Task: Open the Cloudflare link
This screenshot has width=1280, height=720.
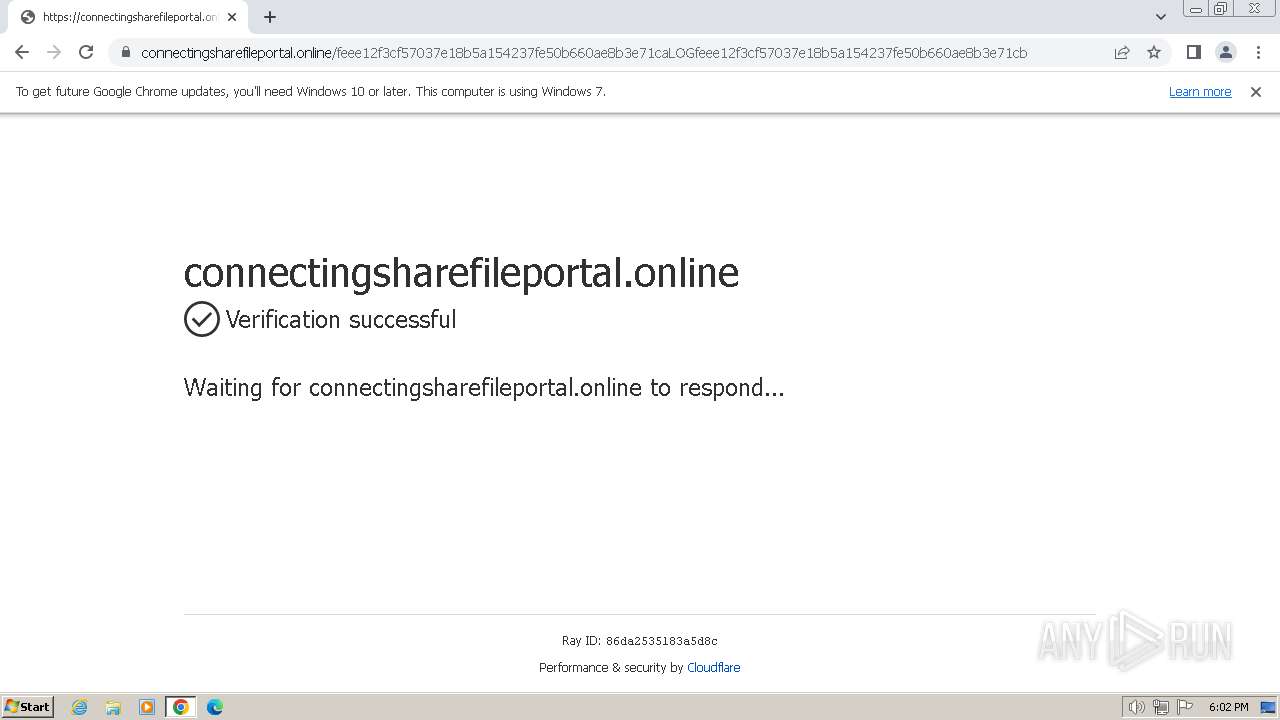Action: (x=714, y=667)
